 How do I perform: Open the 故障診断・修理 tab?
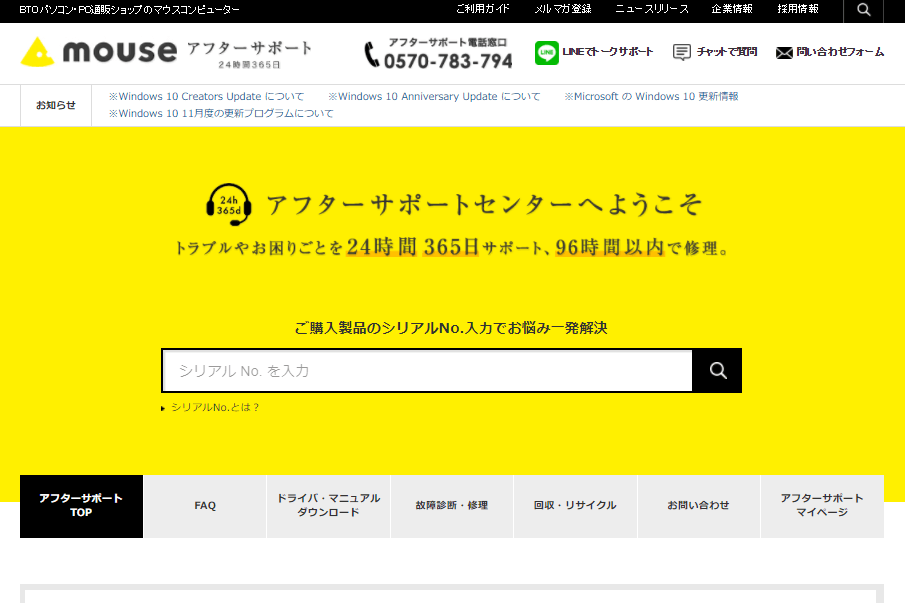click(x=451, y=506)
